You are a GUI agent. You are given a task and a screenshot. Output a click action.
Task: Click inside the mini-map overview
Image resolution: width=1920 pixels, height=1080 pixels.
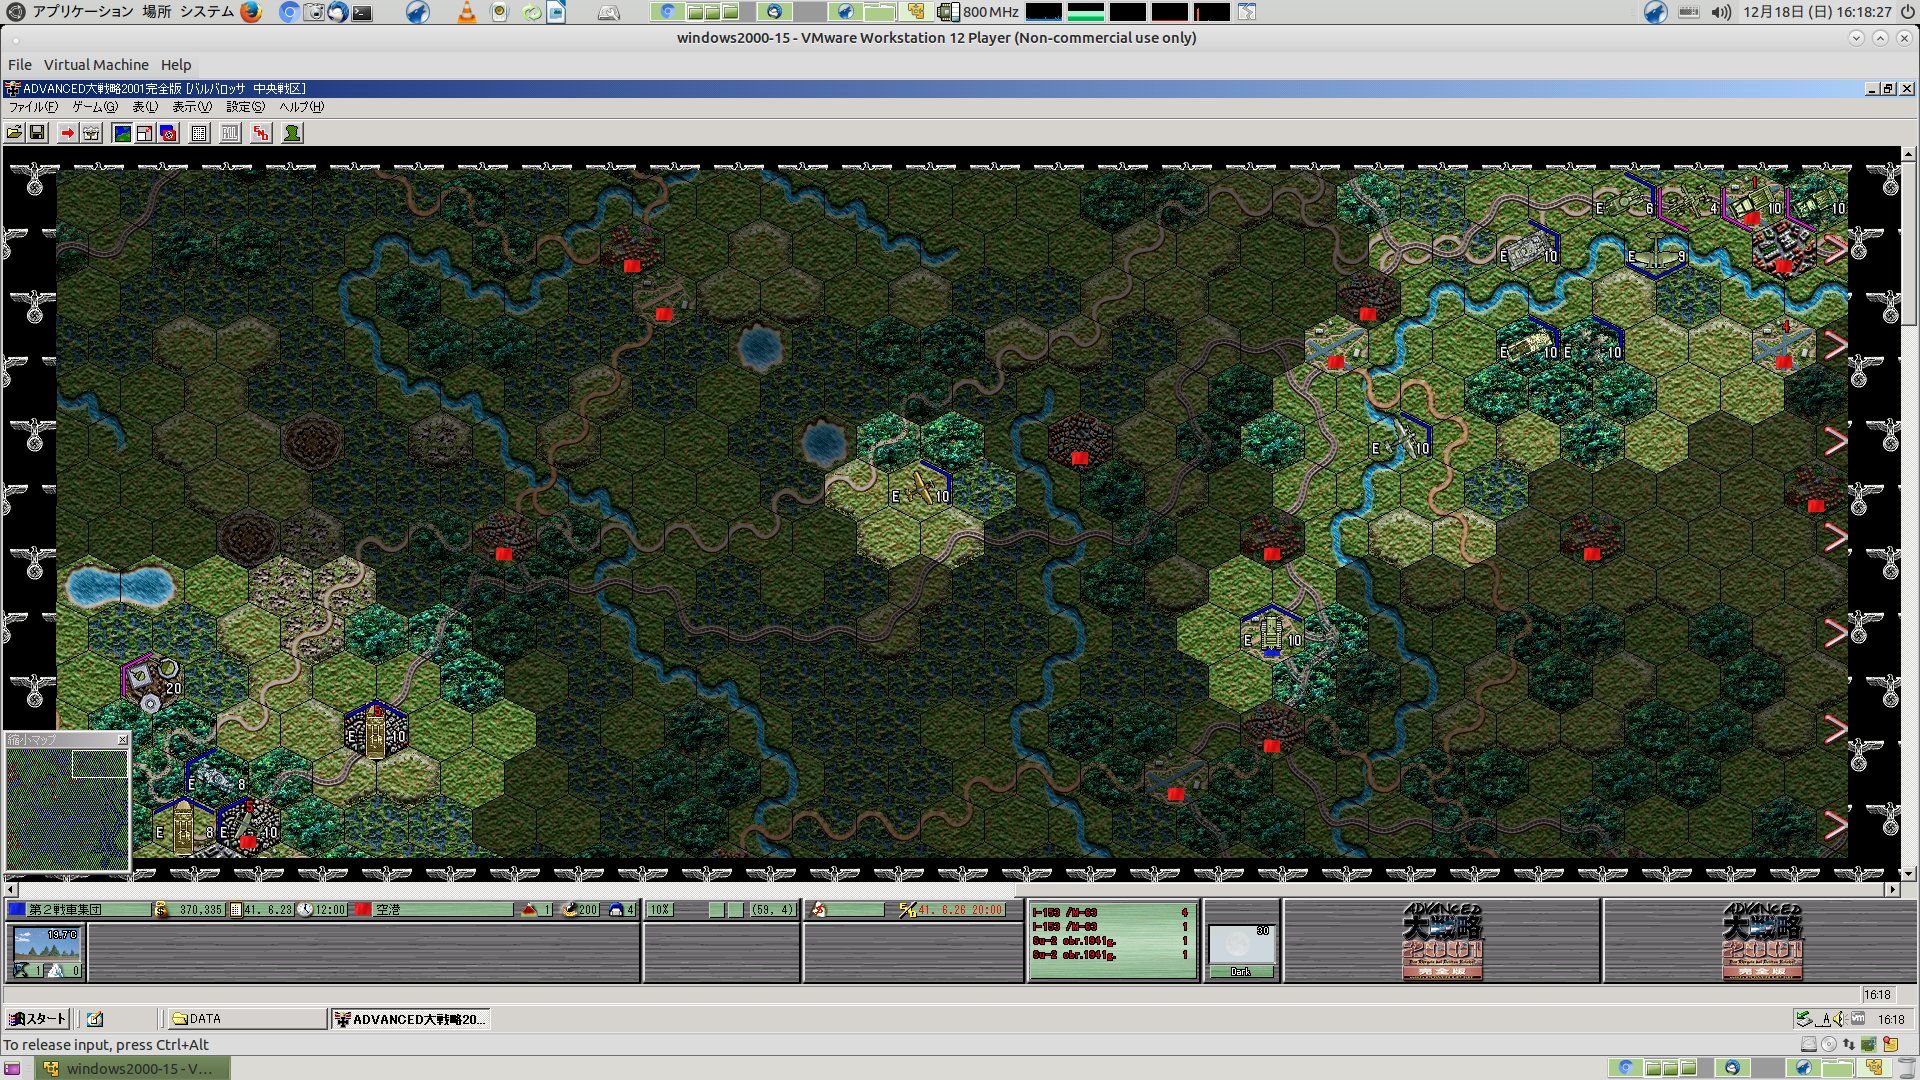point(67,808)
